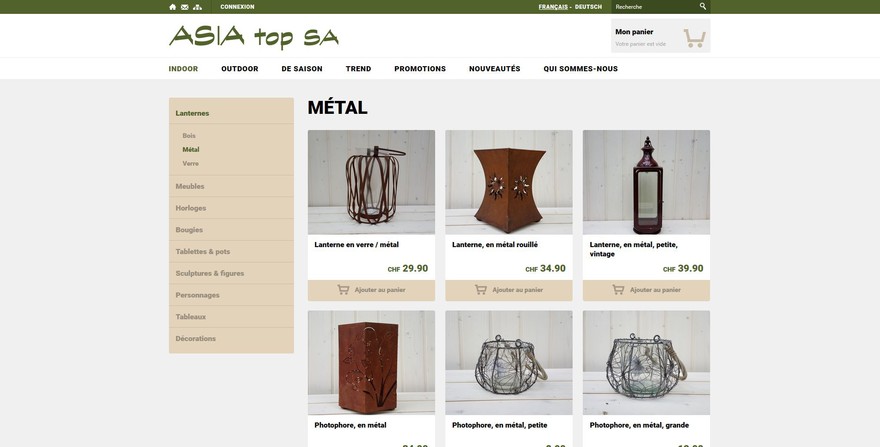880x447 pixels.
Task: Open the Photophore, en métal, petite thumbnail
Action: [508, 362]
